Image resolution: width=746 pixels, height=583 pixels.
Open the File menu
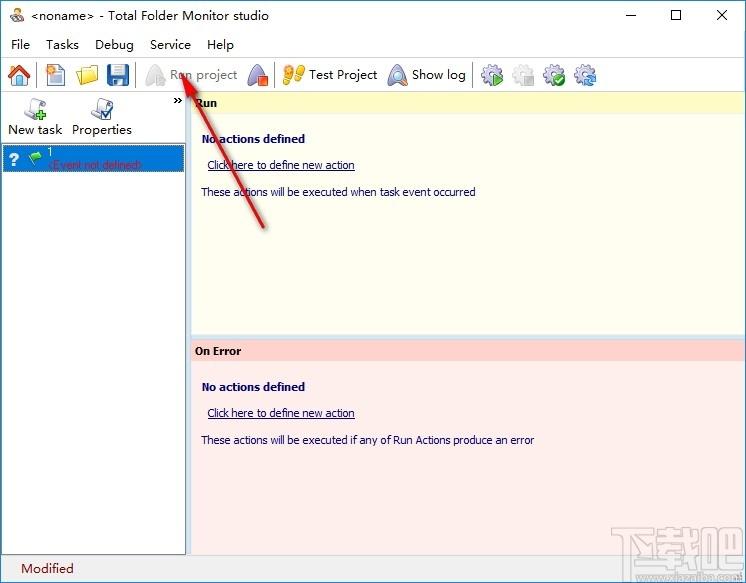(20, 45)
